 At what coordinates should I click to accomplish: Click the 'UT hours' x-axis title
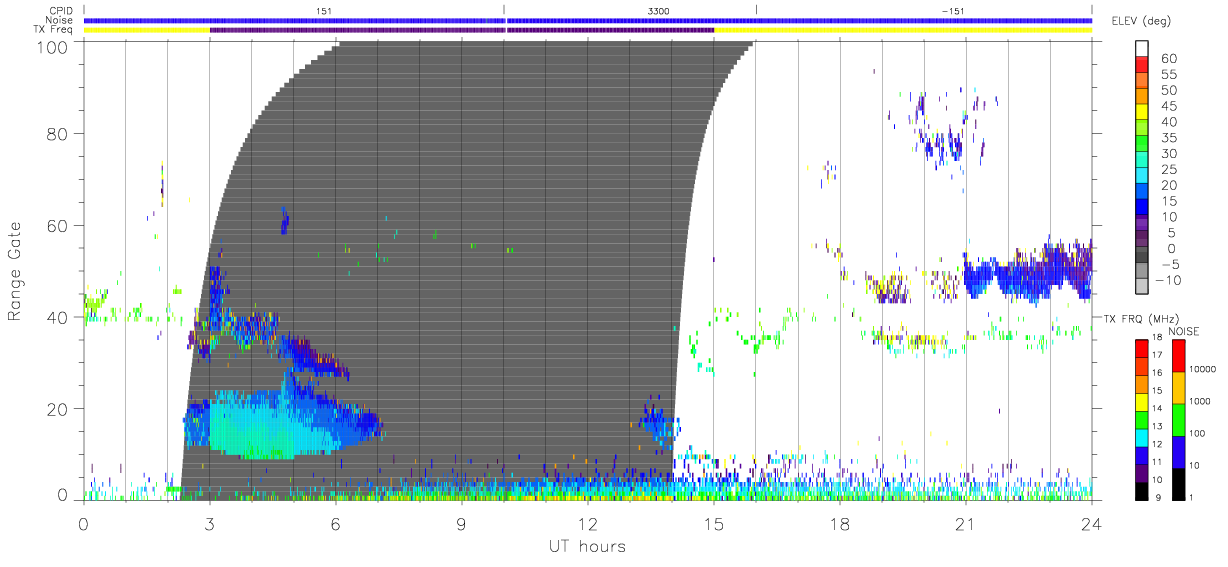[587, 546]
